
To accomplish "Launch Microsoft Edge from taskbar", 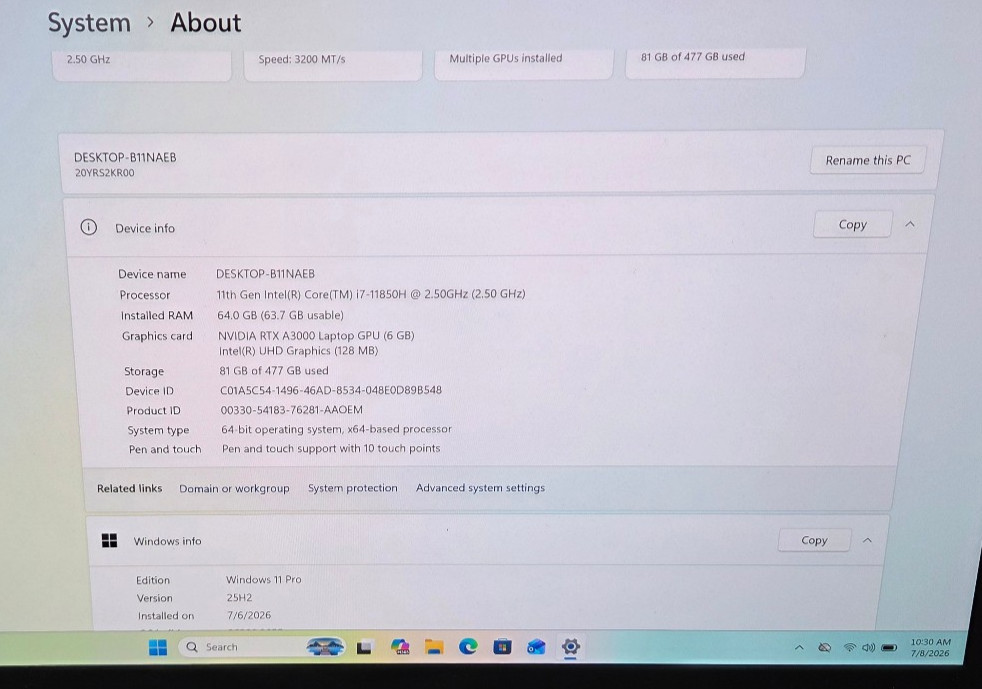I will pos(468,646).
